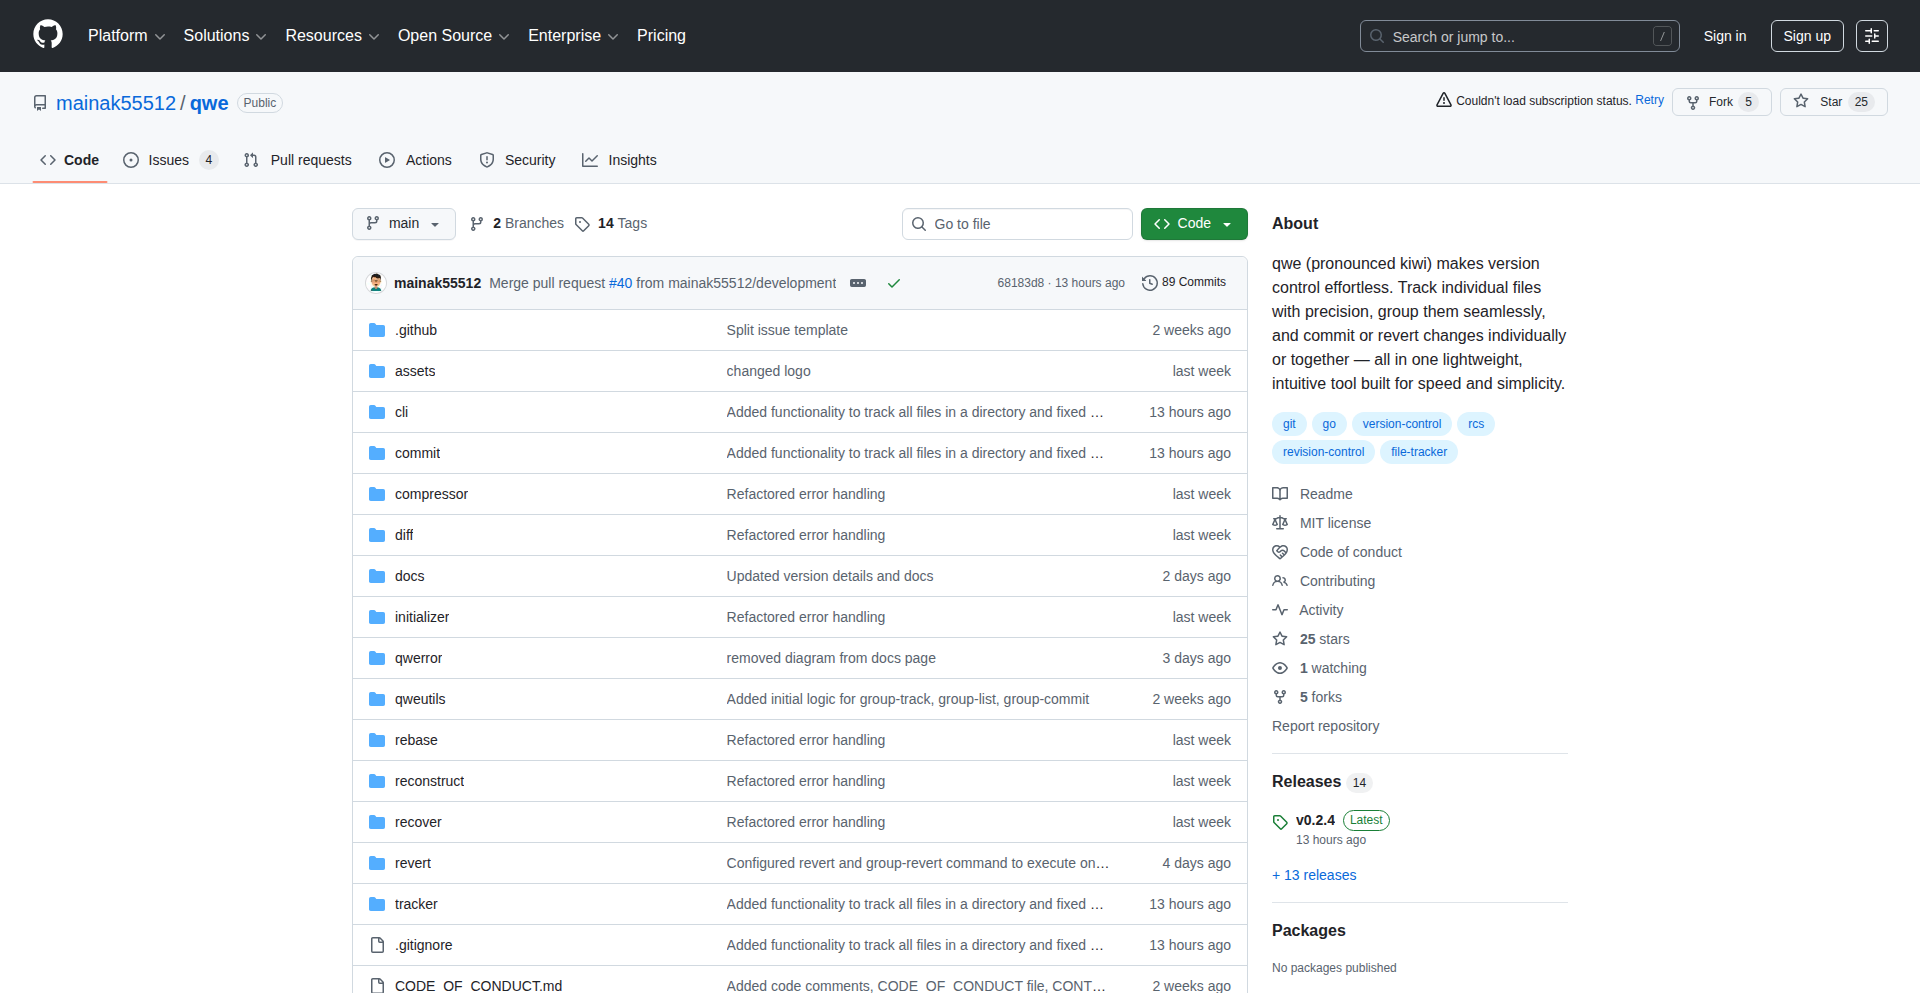Star the qwe repository
1920x993 pixels.
point(1833,101)
